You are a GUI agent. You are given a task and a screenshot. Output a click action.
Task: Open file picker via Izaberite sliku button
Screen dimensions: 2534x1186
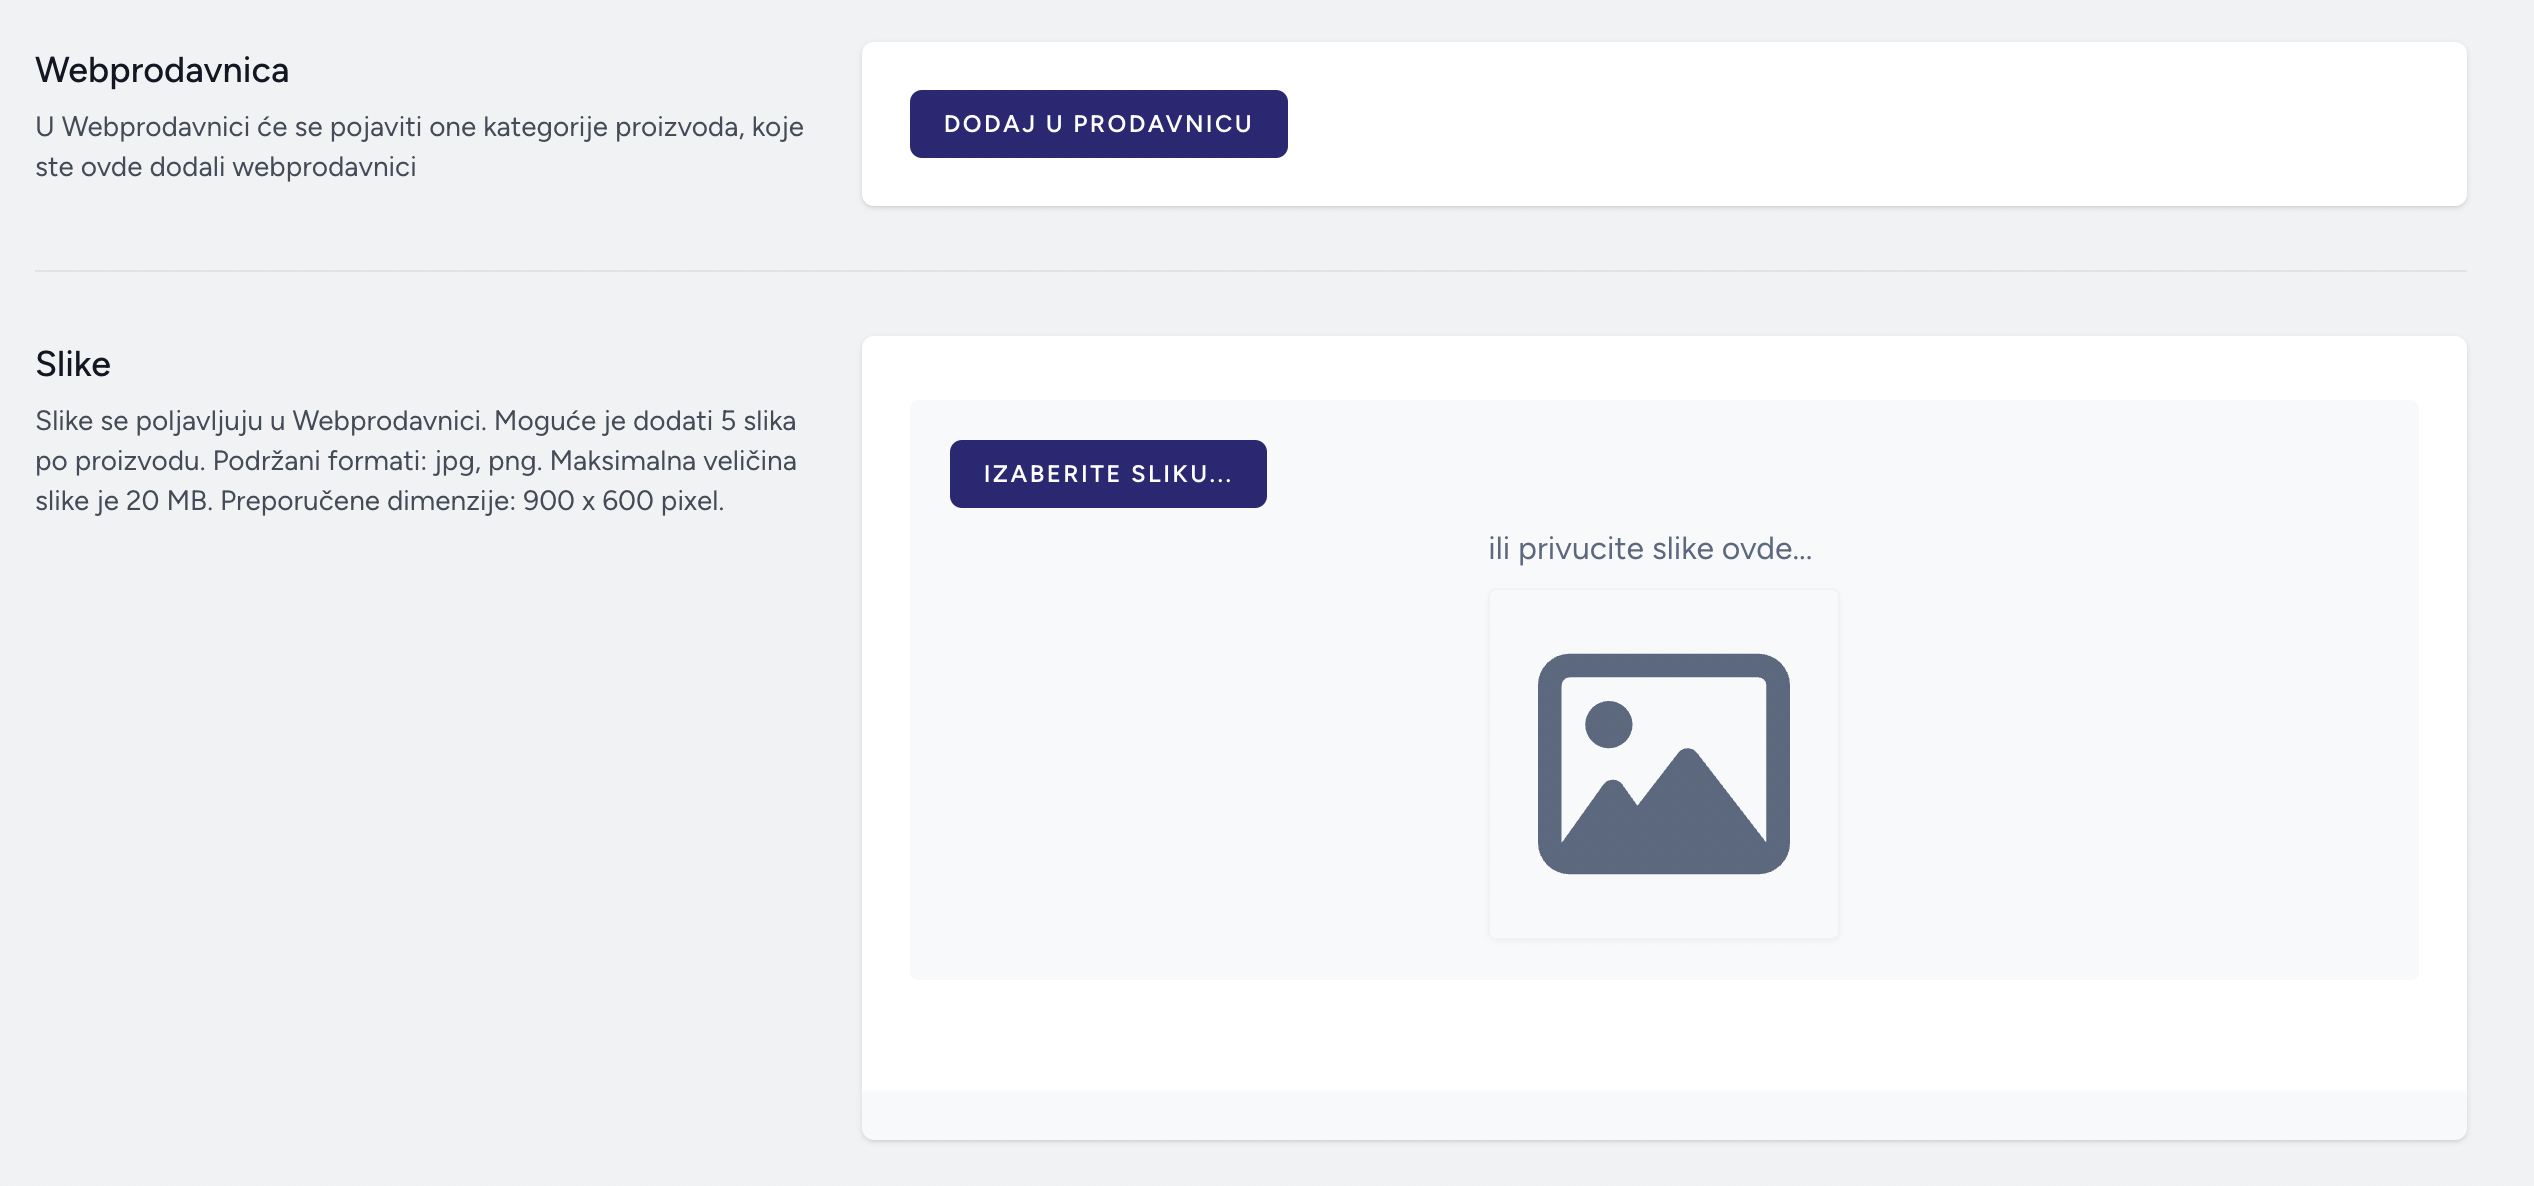(1108, 474)
